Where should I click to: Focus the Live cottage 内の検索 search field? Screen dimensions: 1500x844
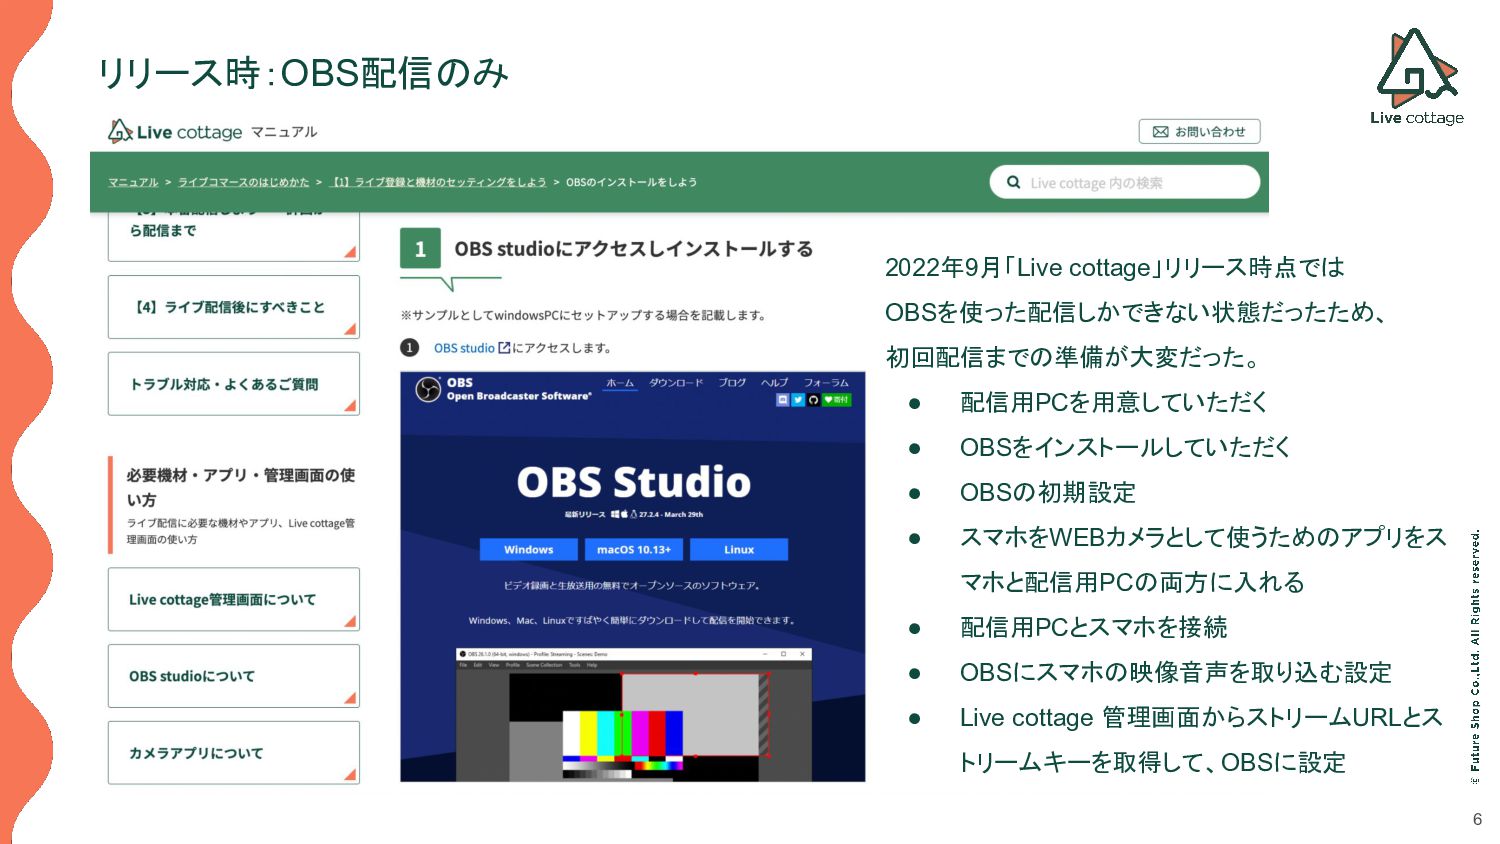pyautogui.click(x=1124, y=183)
